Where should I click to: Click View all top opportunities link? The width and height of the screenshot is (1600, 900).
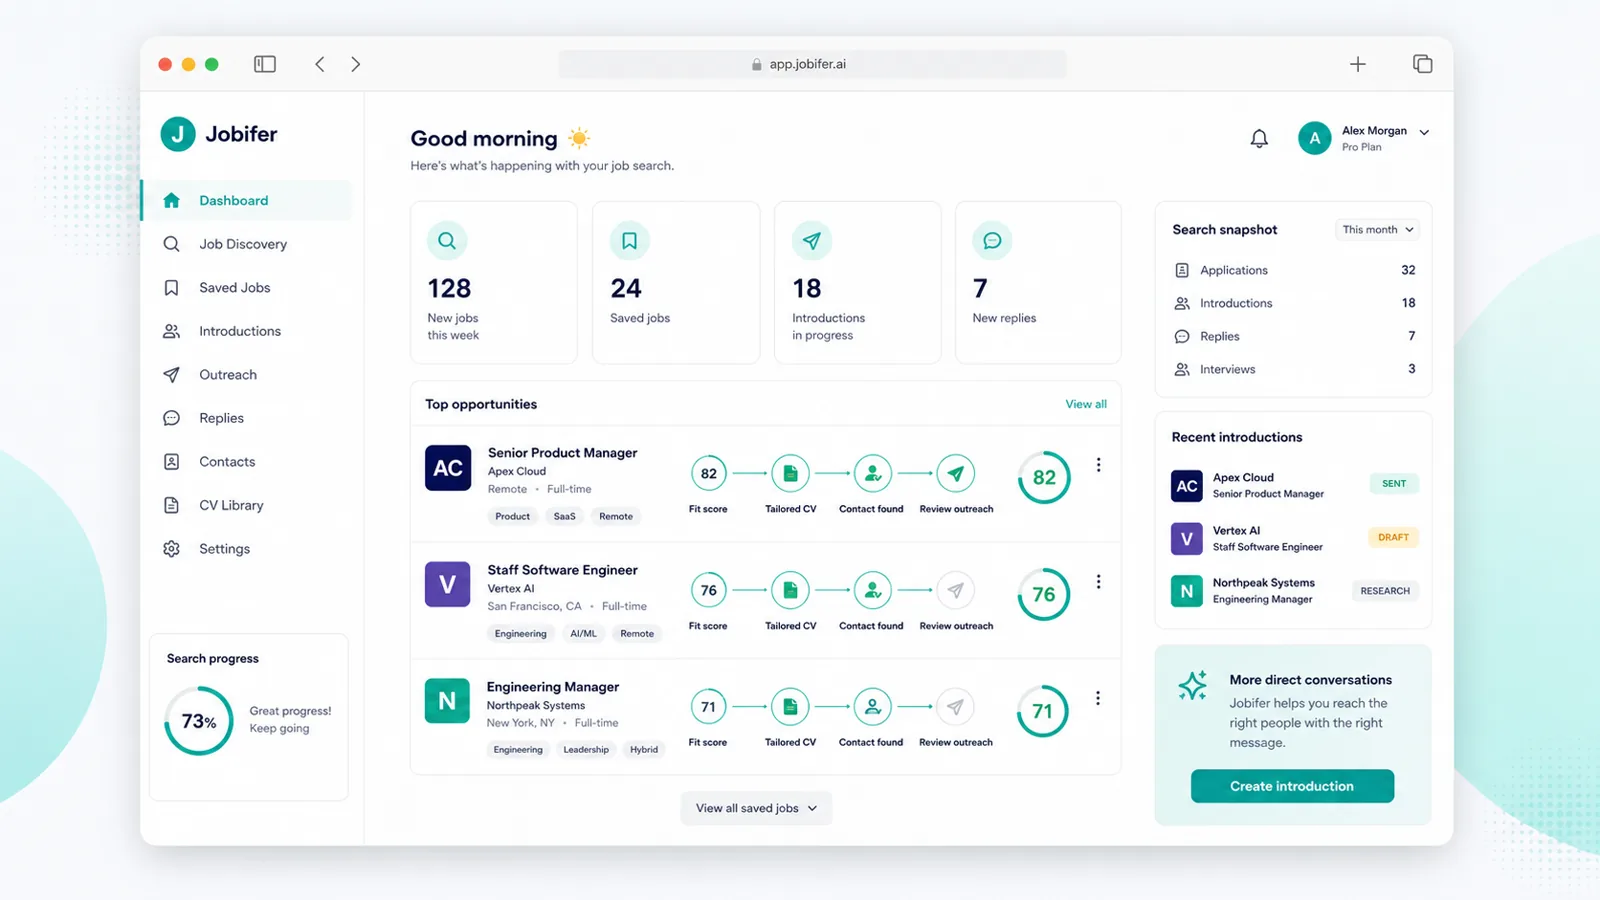coord(1086,404)
